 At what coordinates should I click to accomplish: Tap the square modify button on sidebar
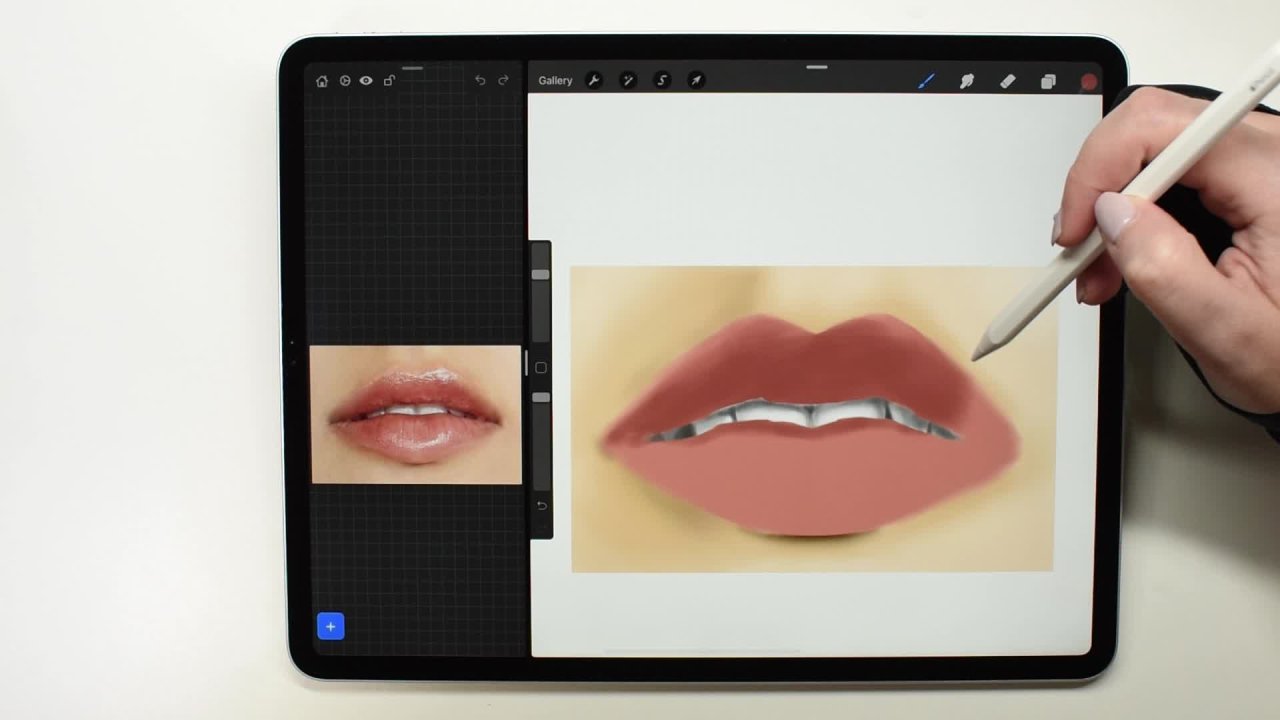point(541,368)
